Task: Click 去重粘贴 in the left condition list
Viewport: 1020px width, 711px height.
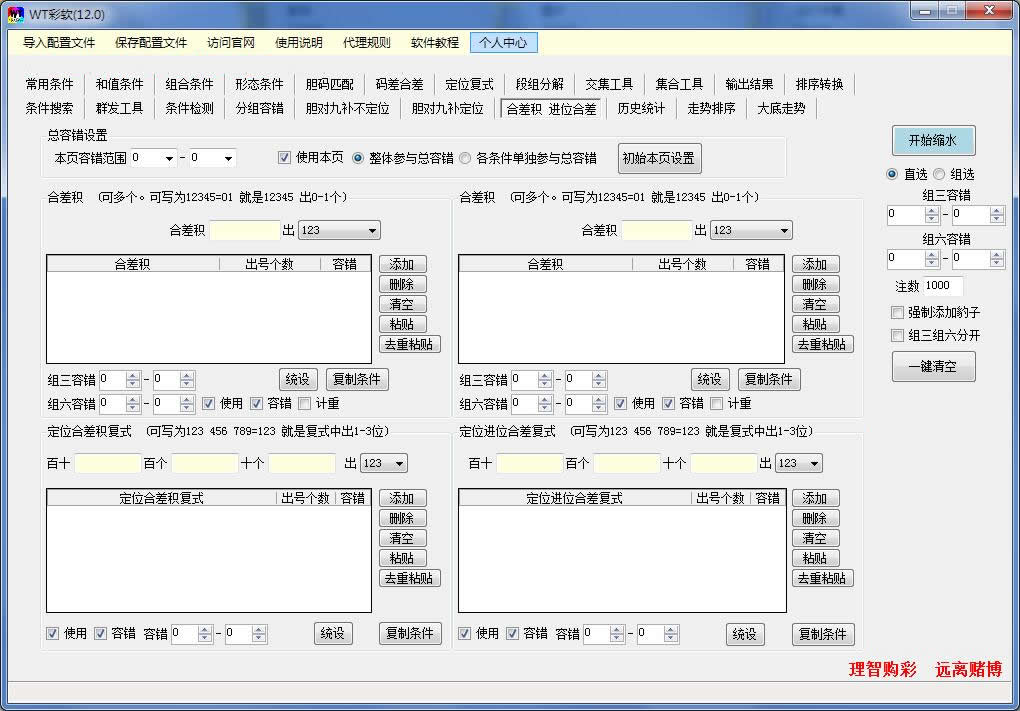Action: click(x=410, y=343)
